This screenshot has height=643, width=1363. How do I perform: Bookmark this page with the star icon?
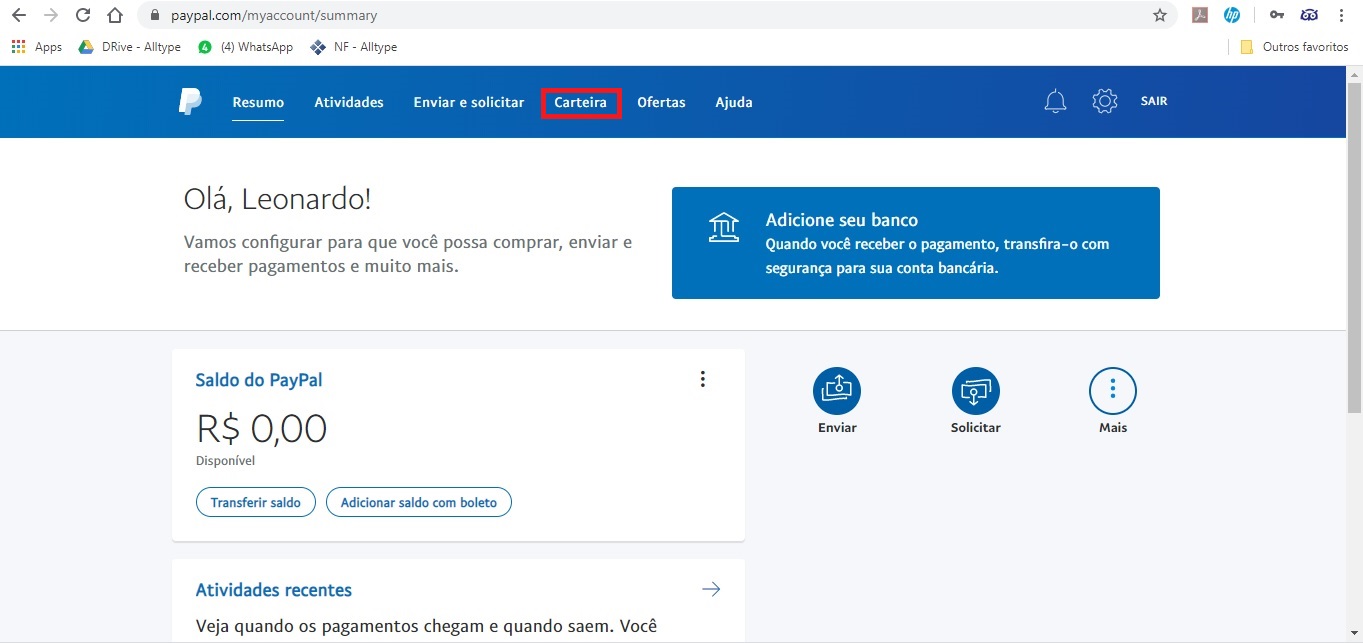(x=1160, y=15)
